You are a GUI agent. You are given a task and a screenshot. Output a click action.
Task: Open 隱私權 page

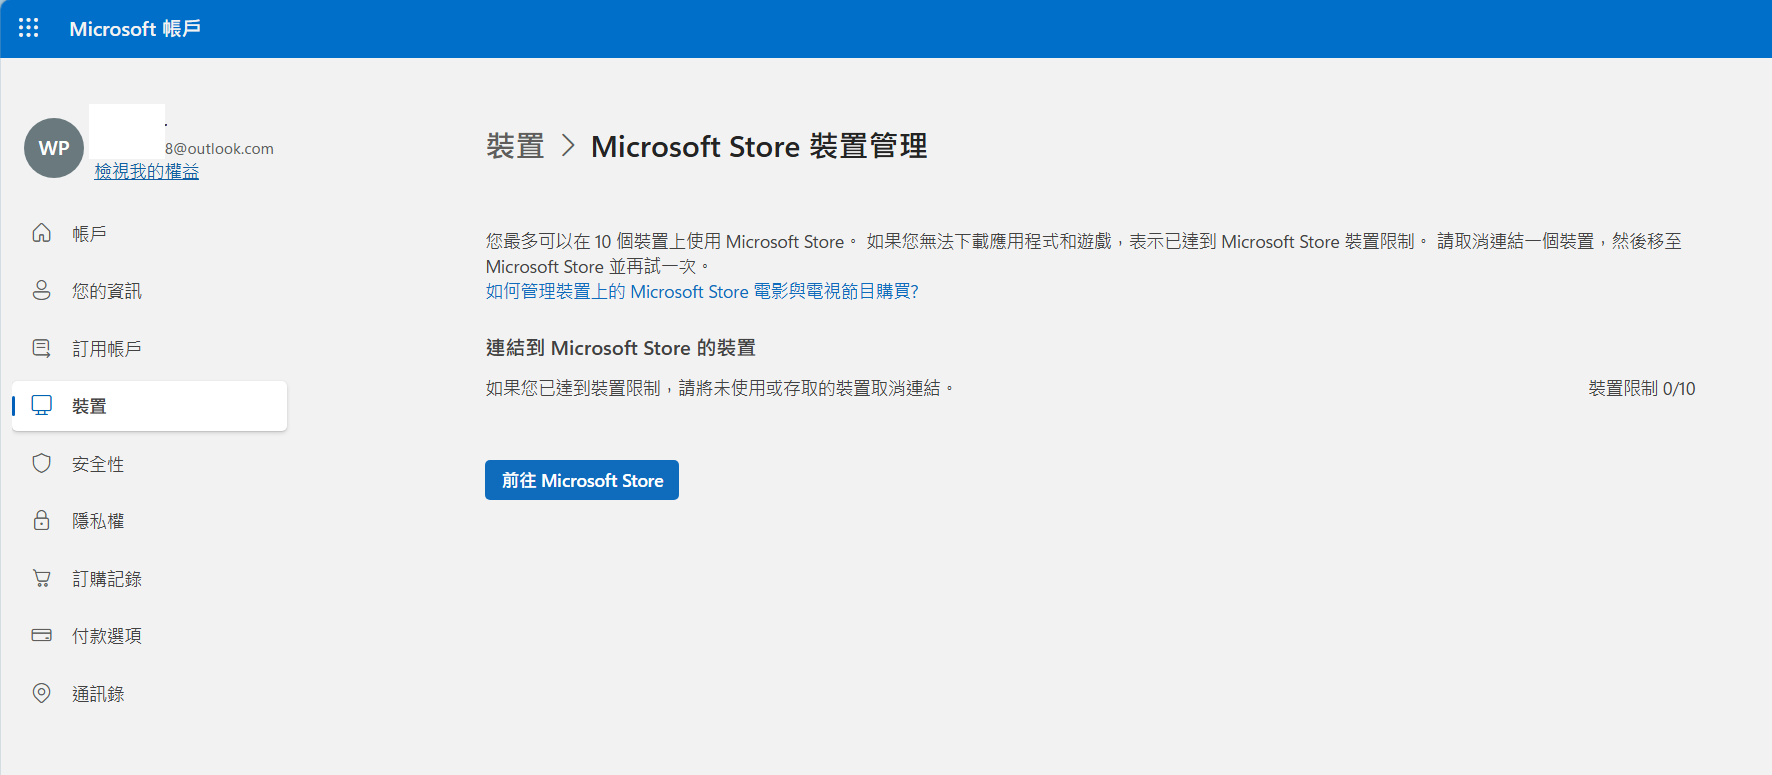pyautogui.click(x=149, y=521)
